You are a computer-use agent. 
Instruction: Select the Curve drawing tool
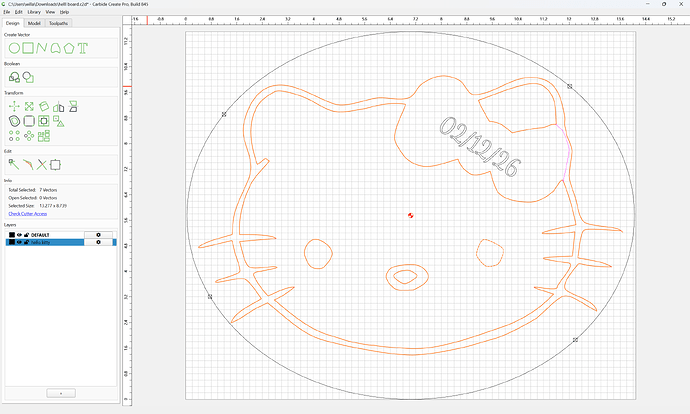click(55, 48)
